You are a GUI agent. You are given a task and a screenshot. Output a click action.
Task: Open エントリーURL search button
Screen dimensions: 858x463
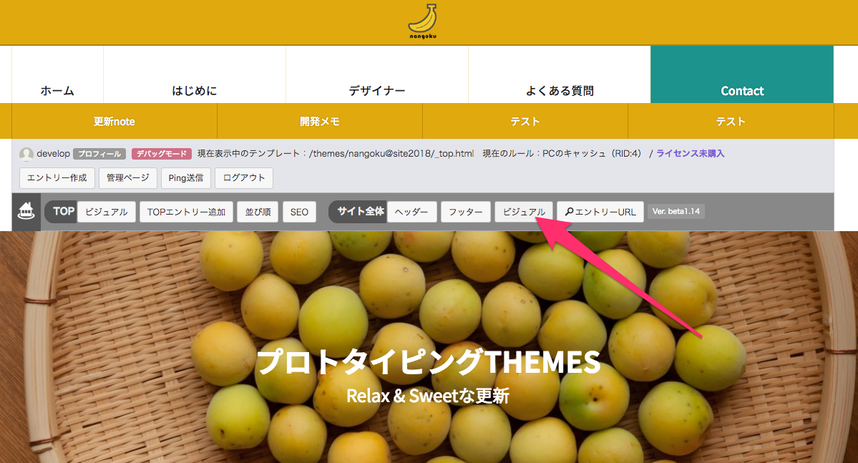click(x=600, y=212)
